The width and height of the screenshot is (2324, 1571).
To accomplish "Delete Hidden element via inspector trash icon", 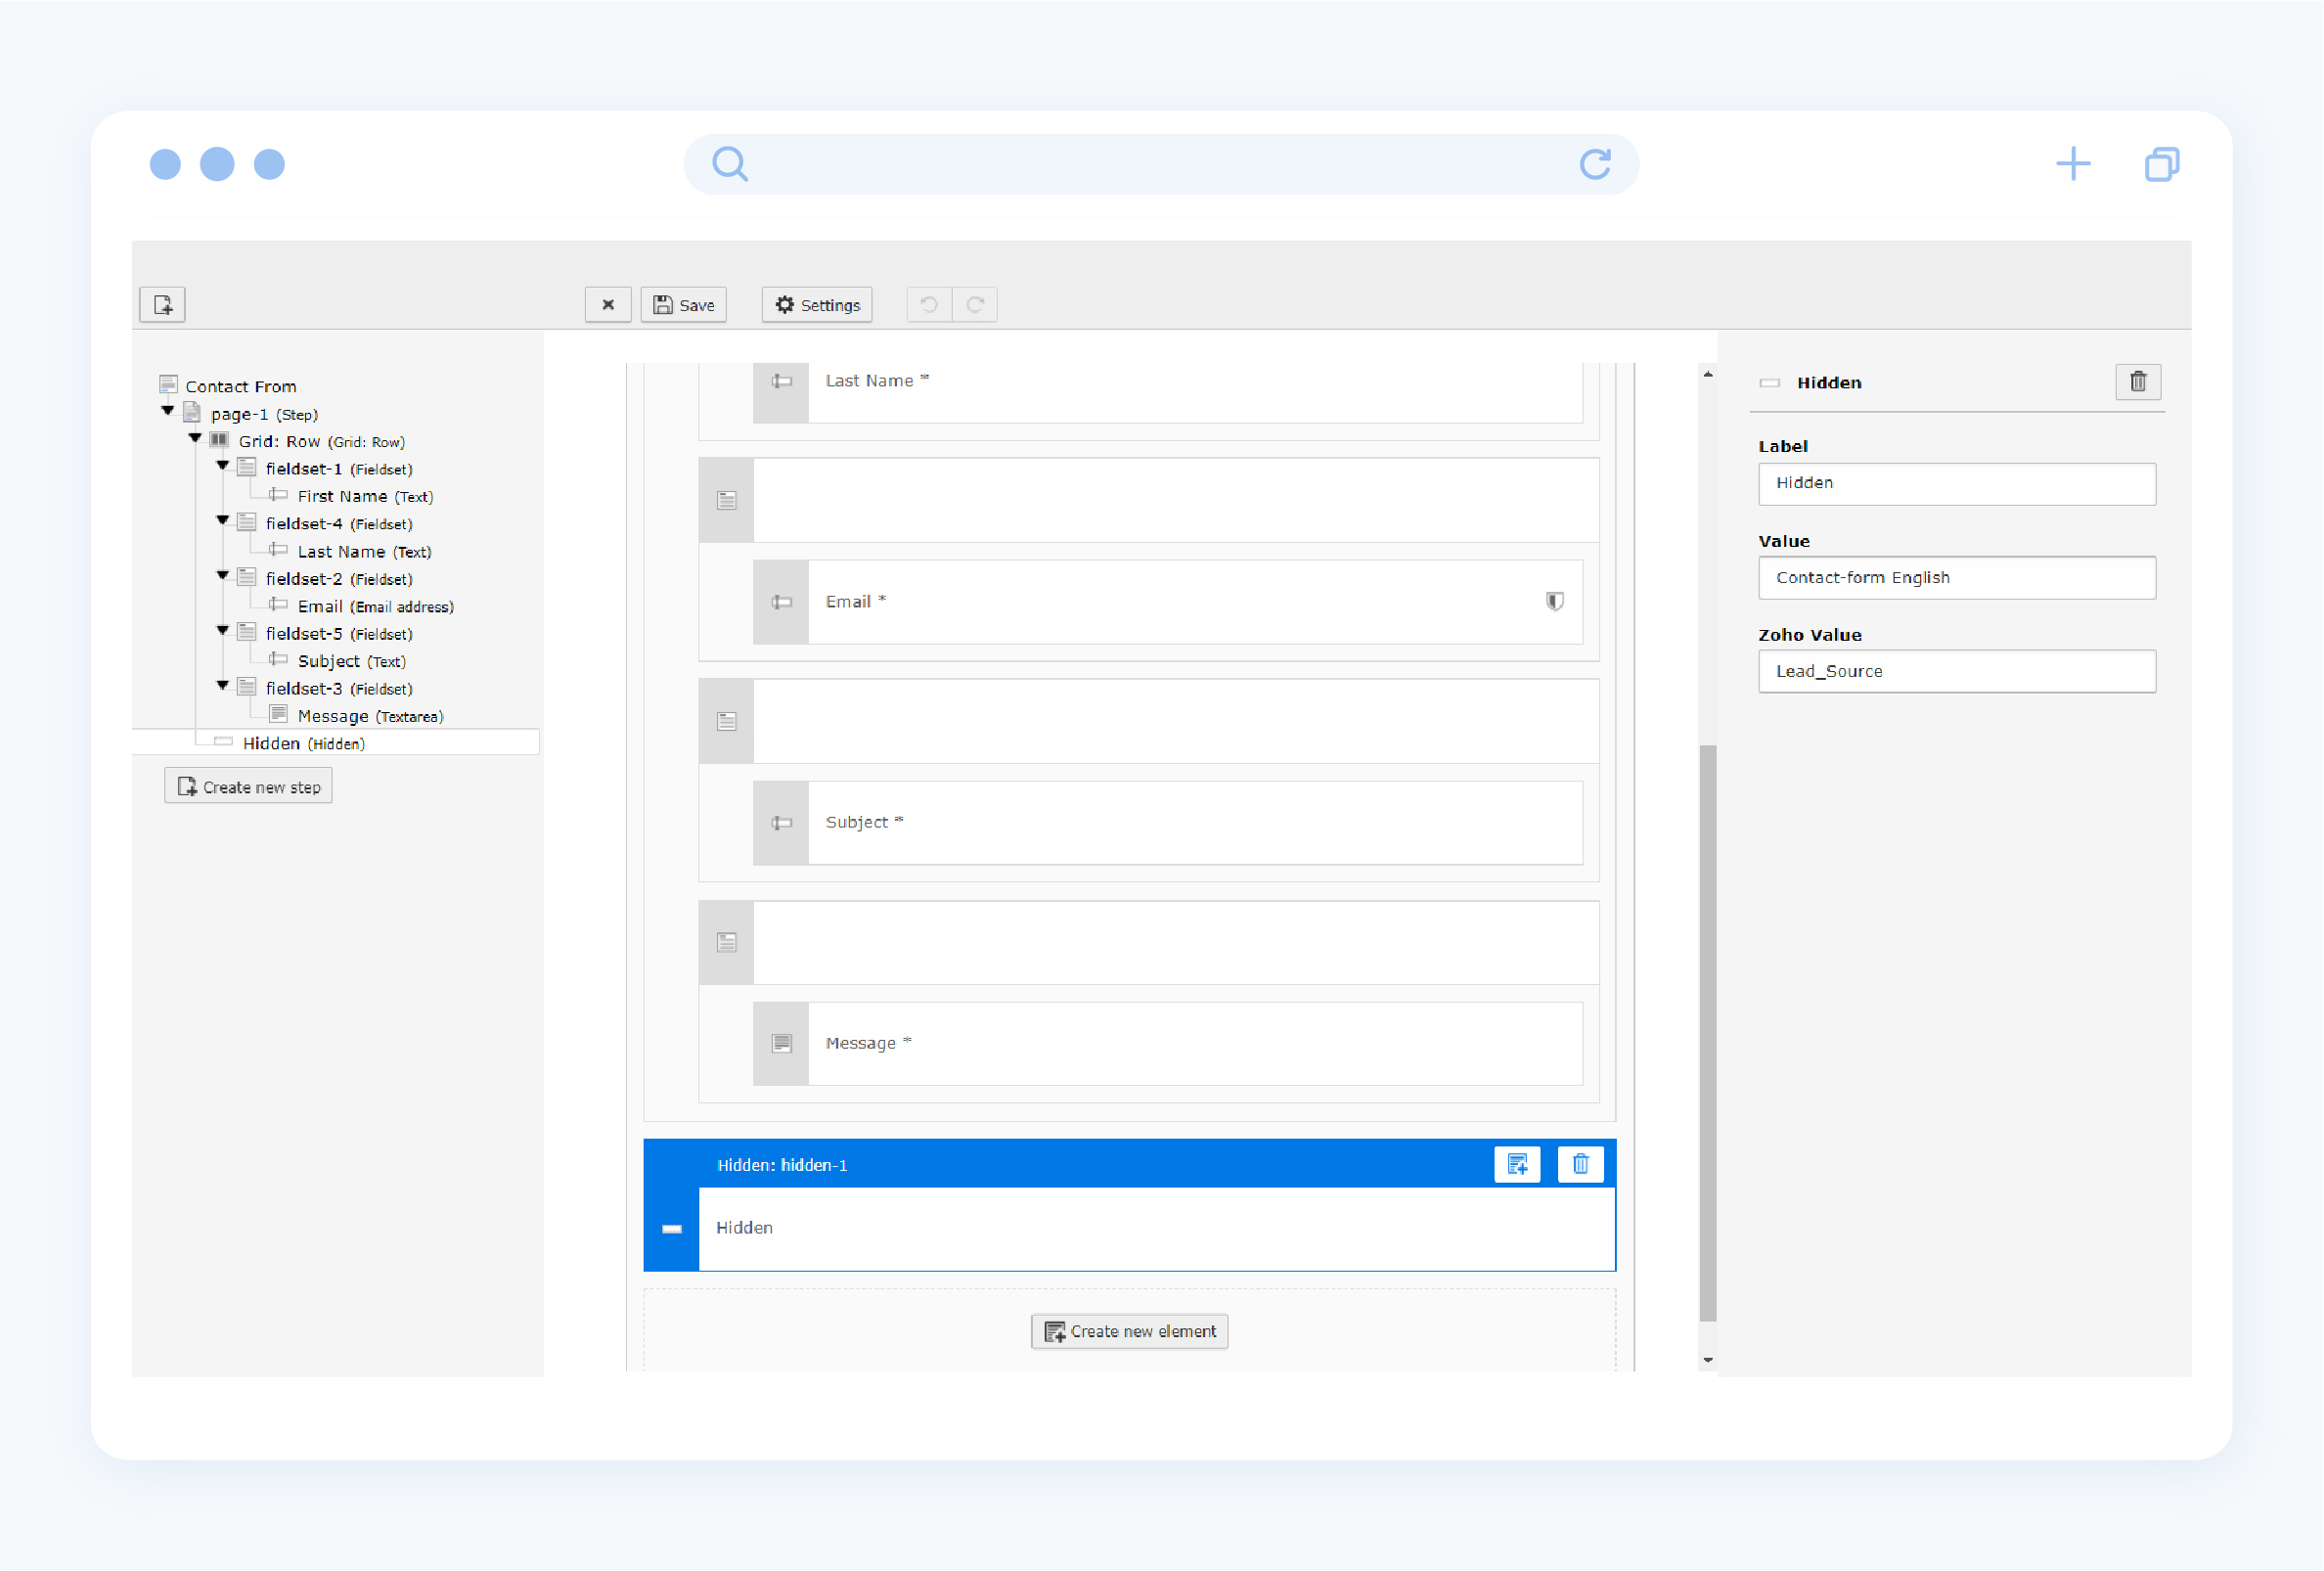I will coord(2137,382).
